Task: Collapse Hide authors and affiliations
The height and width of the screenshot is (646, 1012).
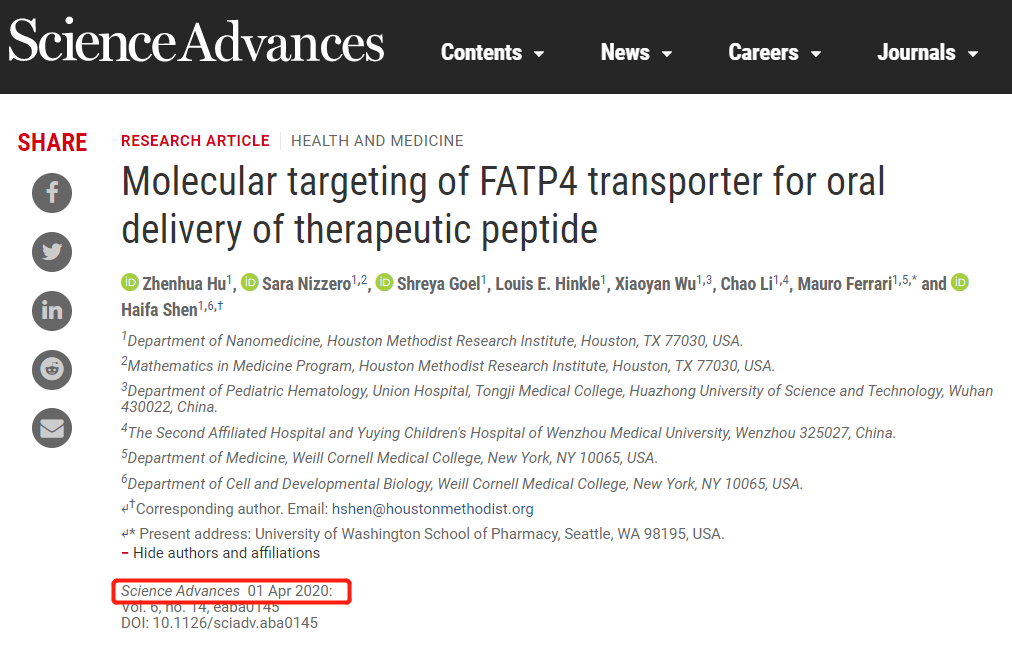Action: pyautogui.click(x=221, y=553)
